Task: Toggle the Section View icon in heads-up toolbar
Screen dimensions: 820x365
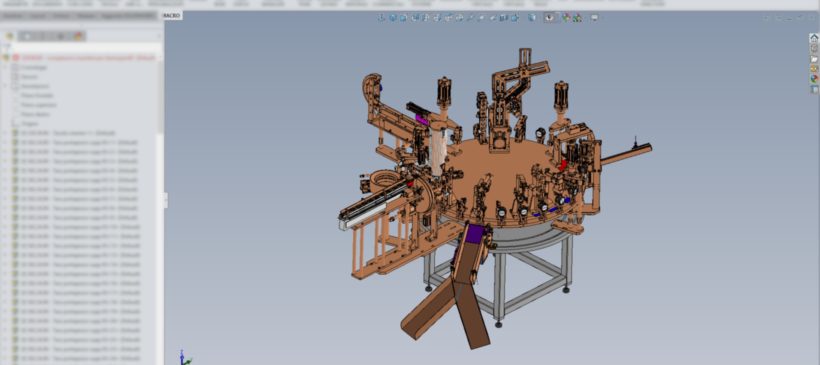Action: [x=403, y=18]
